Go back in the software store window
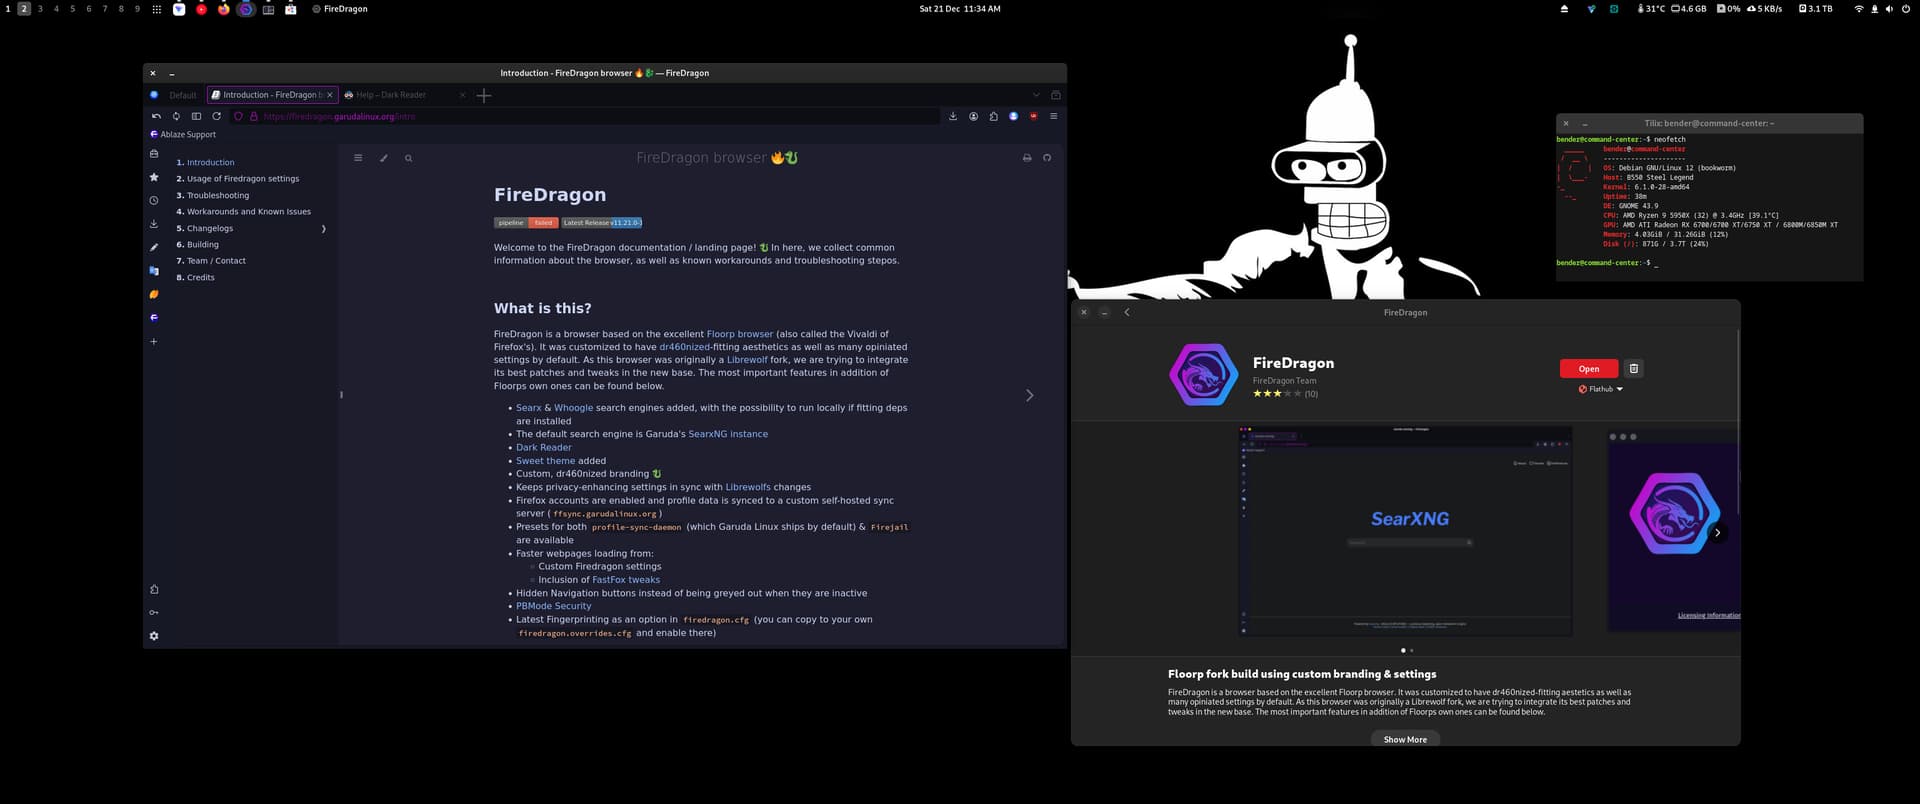 click(x=1127, y=312)
